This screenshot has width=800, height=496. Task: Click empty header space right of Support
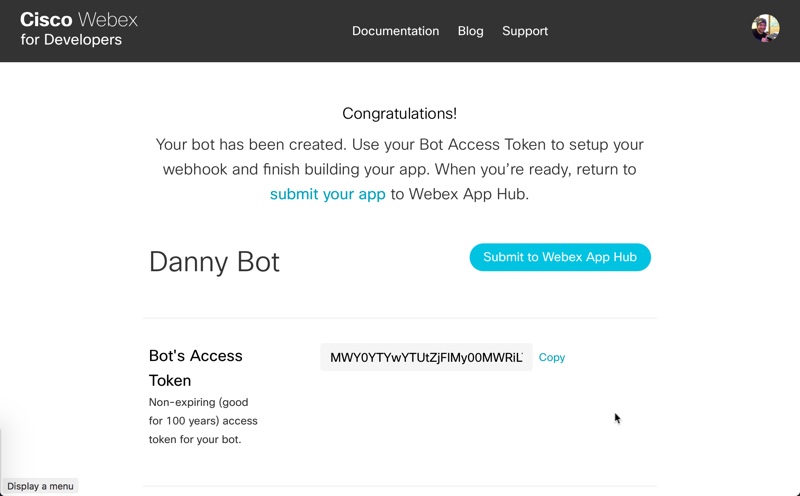[x=650, y=31]
